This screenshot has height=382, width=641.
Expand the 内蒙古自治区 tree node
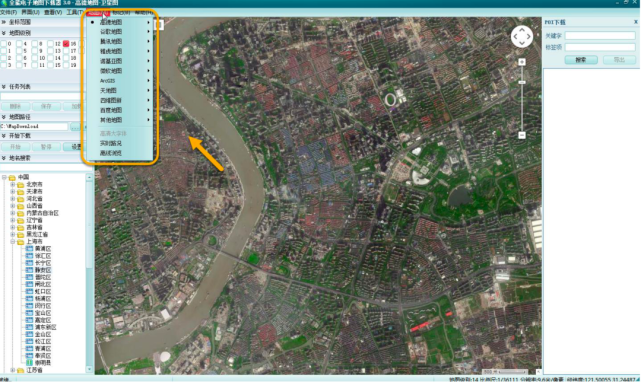click(x=13, y=213)
